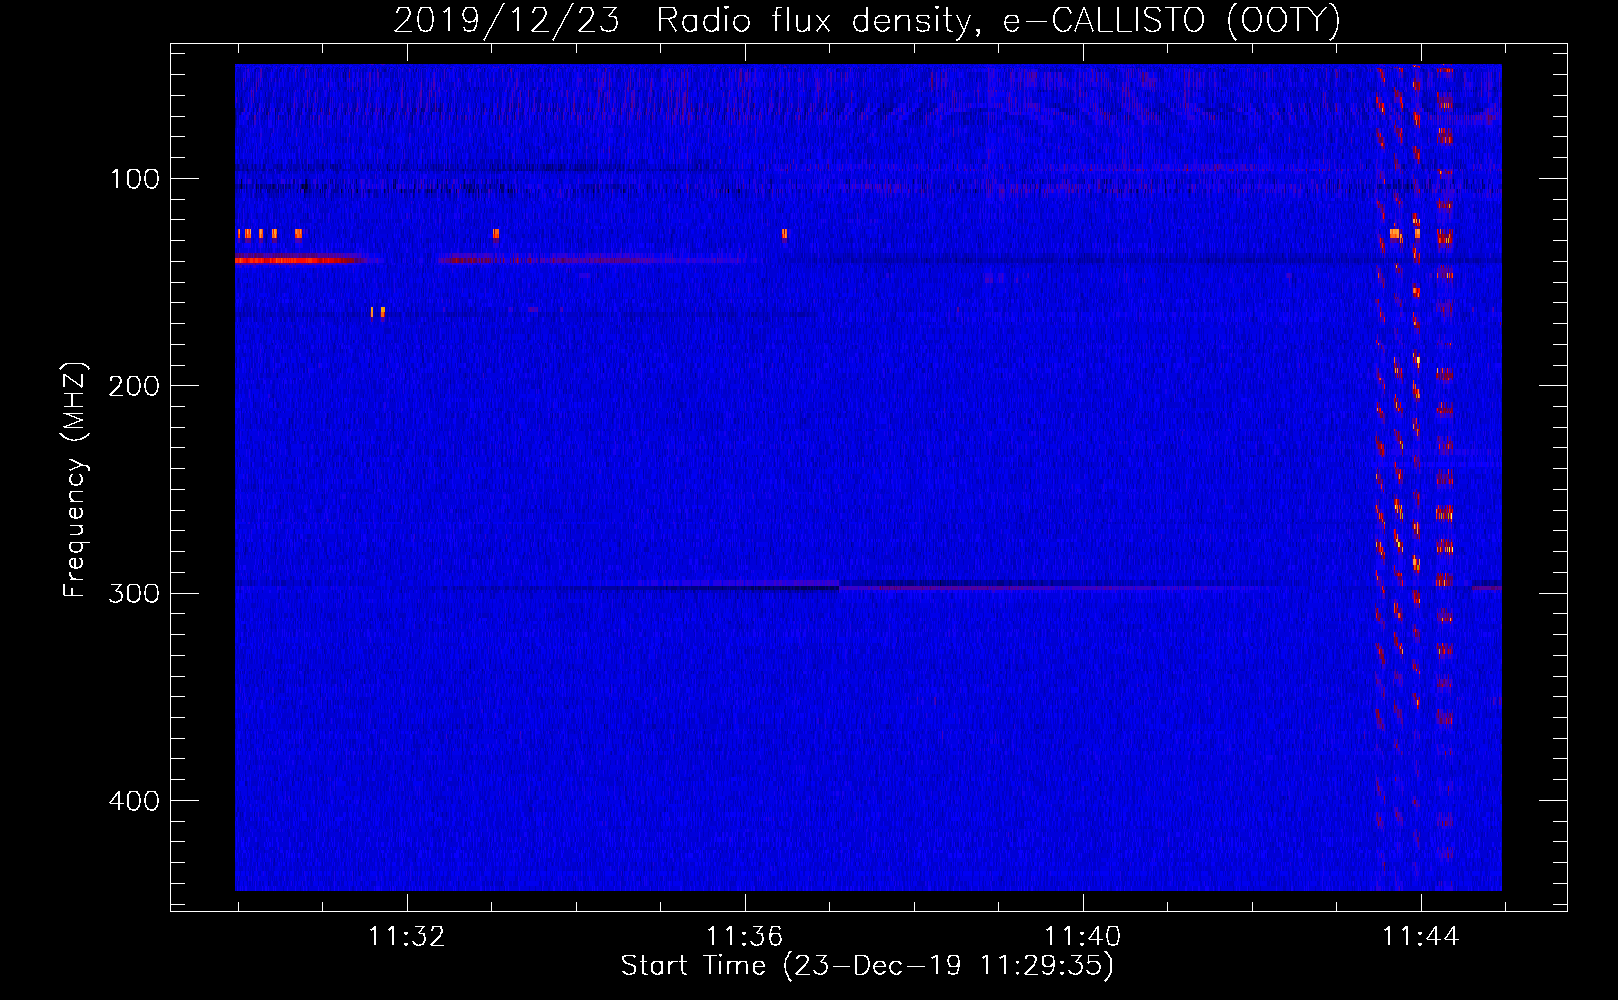This screenshot has height=1000, width=1618.
Task: Click the plot title 'Radio flux density, e-CALLISTO (OOTY)'
Action: tap(998, 21)
